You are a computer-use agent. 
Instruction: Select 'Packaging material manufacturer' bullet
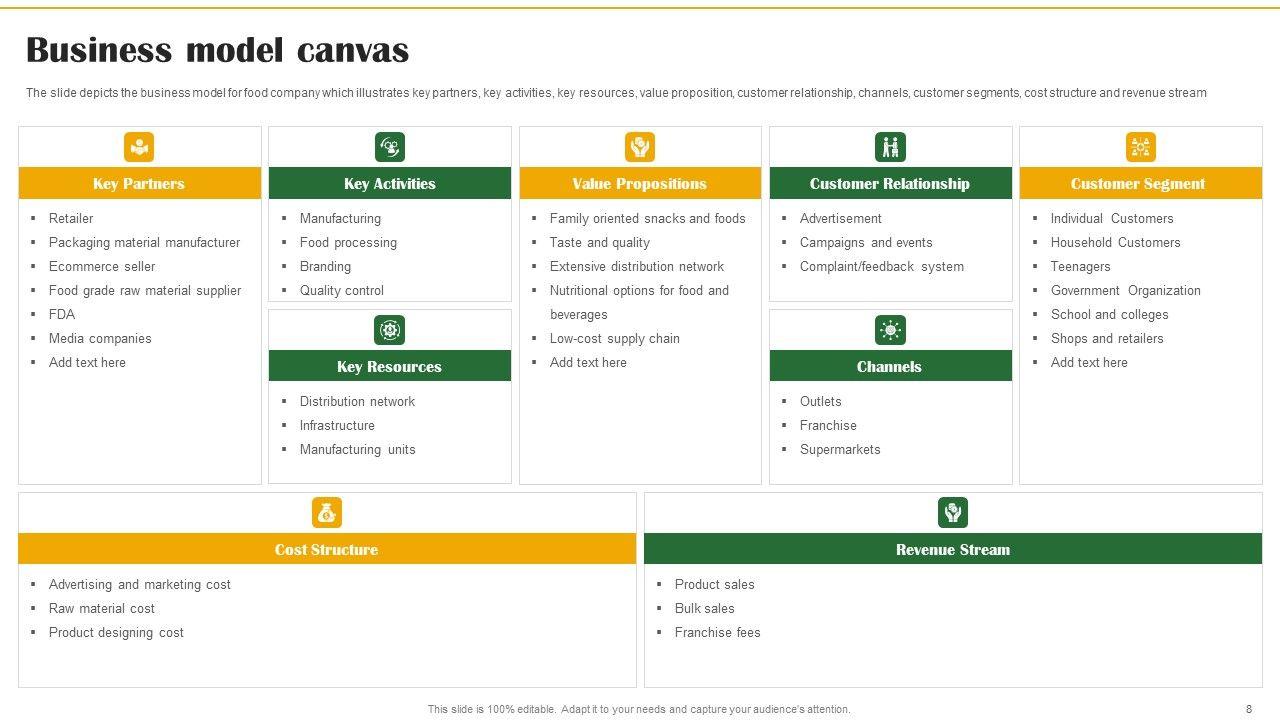[x=144, y=242]
